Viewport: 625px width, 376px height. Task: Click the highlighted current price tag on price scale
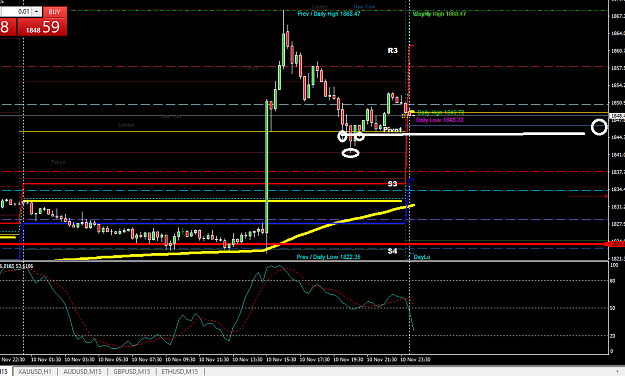(617, 116)
